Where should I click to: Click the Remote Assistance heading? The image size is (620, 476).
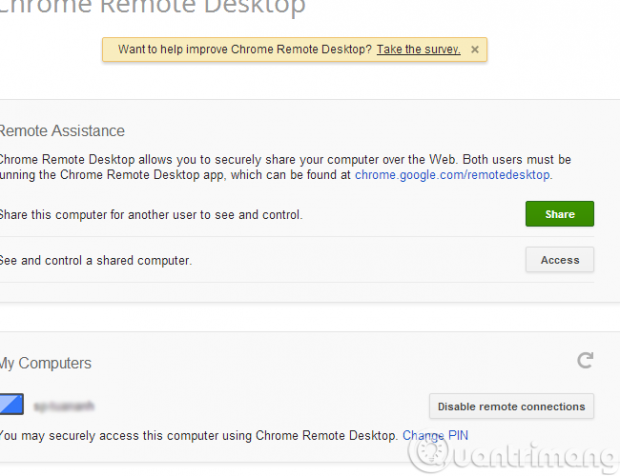coord(62,131)
